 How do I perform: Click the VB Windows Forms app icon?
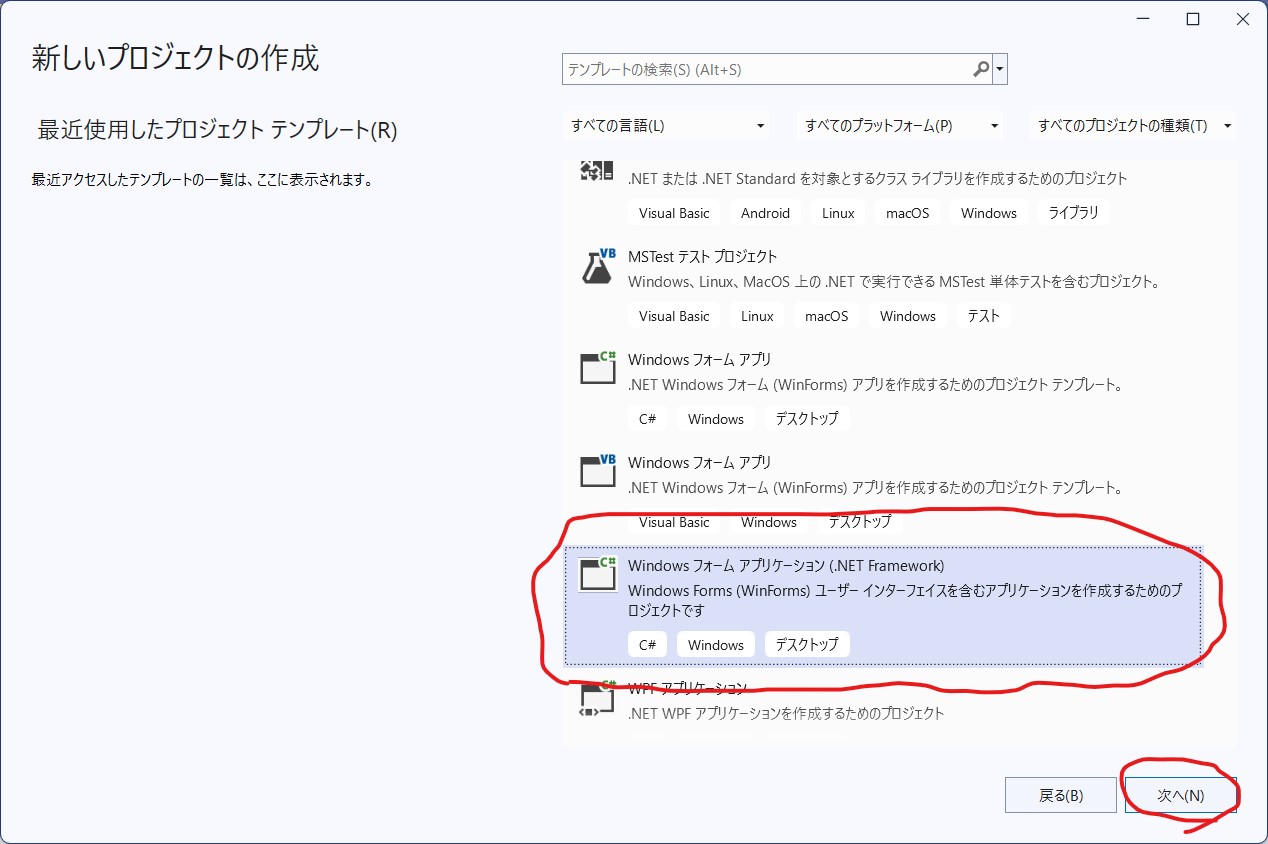598,472
